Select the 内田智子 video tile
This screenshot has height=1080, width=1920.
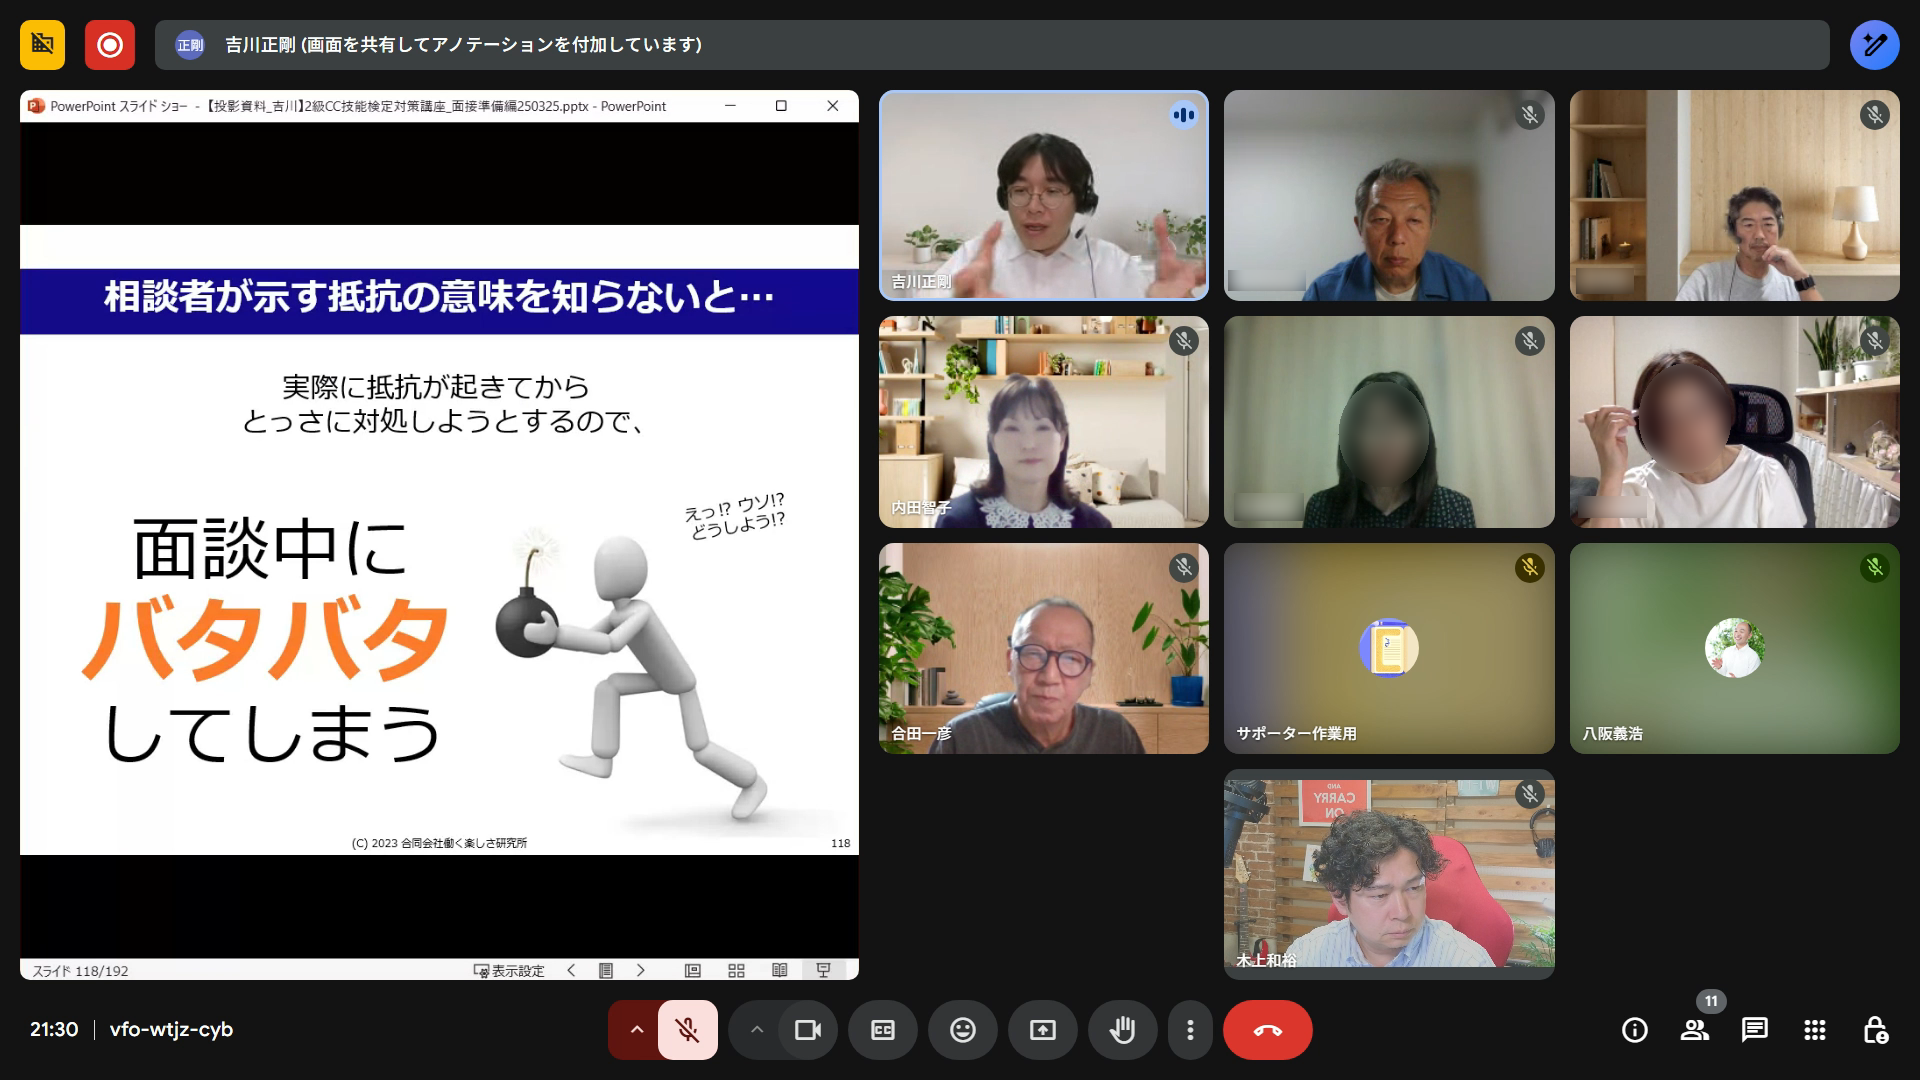(x=1043, y=422)
